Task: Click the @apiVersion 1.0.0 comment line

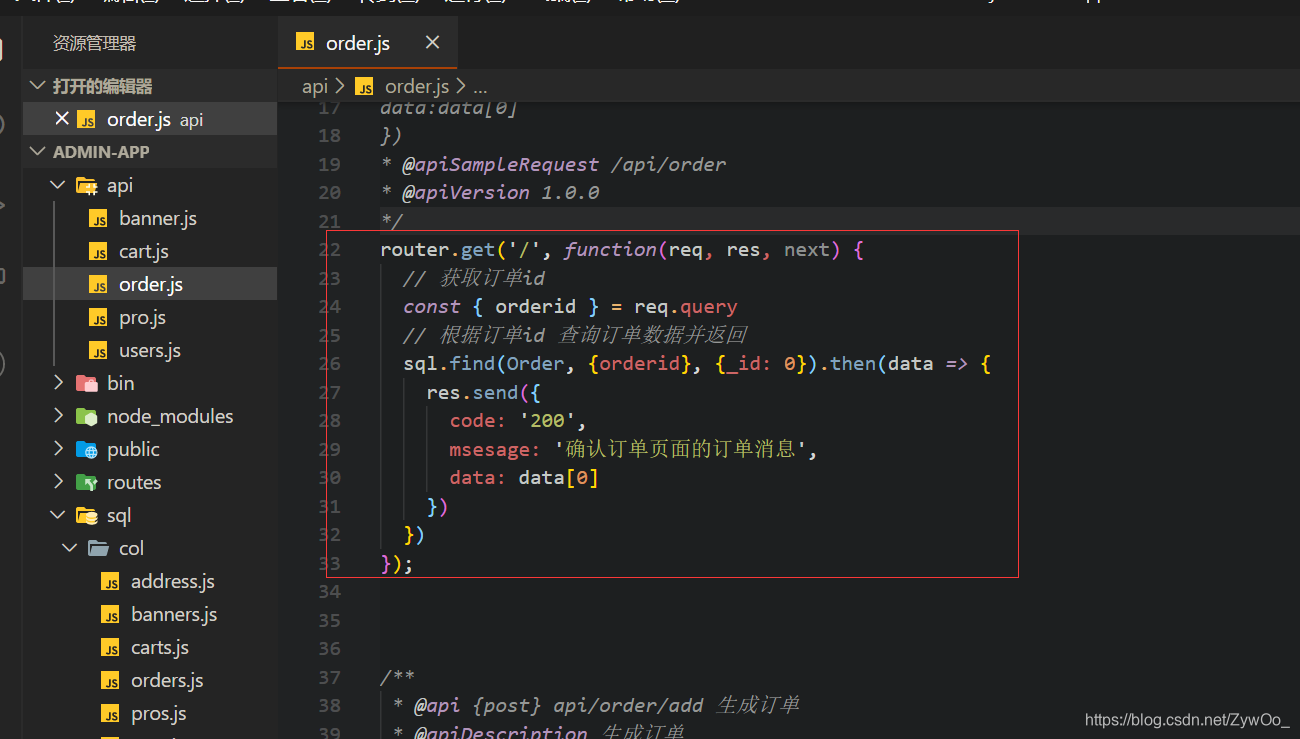Action: click(x=490, y=192)
